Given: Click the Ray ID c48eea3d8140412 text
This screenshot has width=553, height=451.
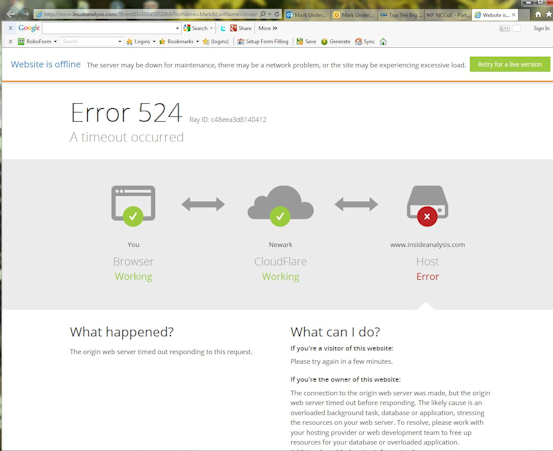Looking at the screenshot, I should pos(228,120).
